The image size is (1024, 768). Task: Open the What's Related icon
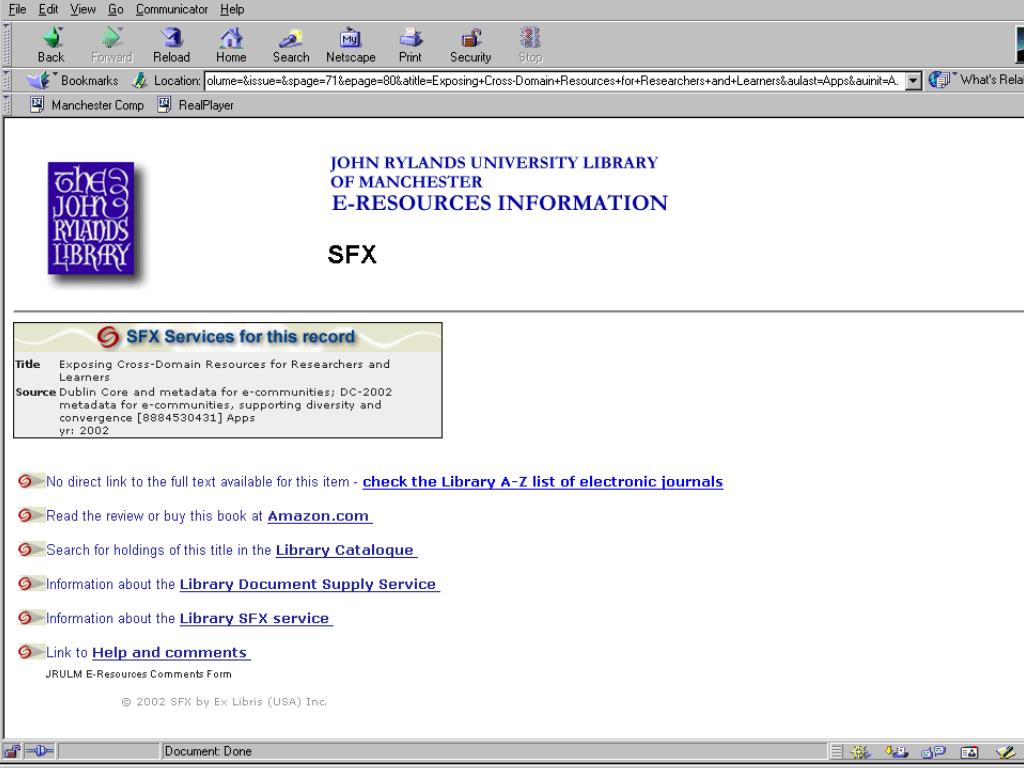(x=939, y=80)
